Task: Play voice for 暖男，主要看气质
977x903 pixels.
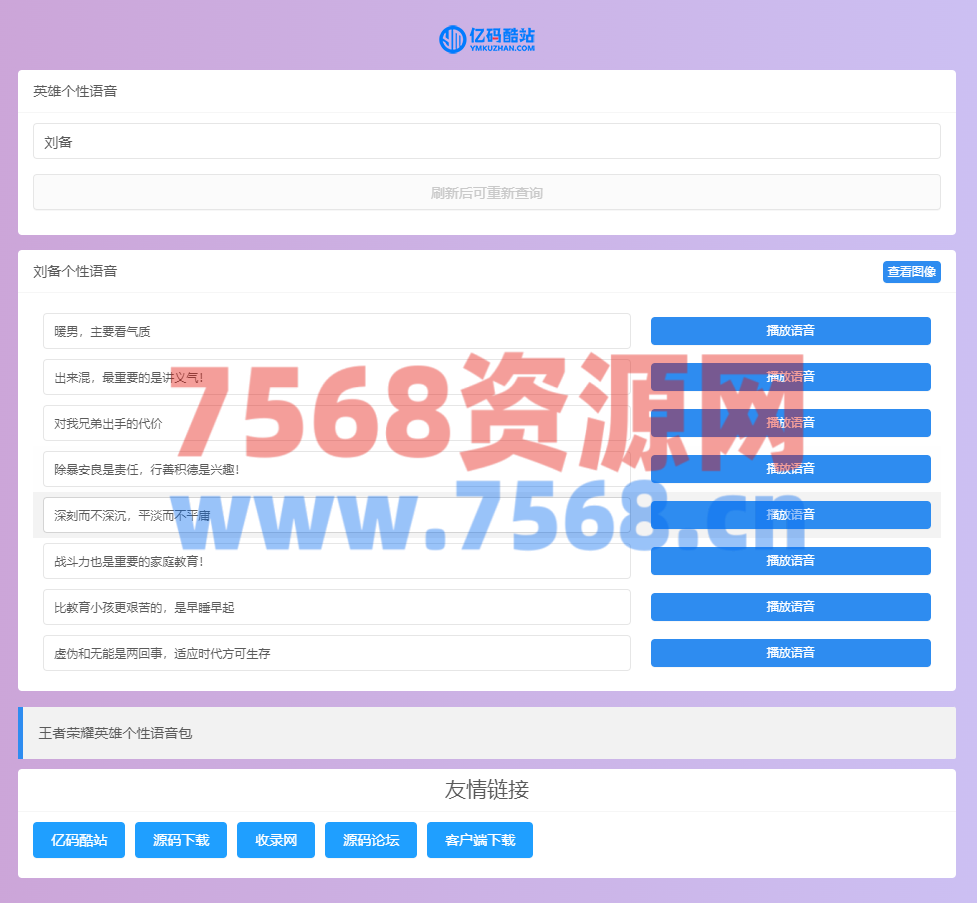Action: 790,331
